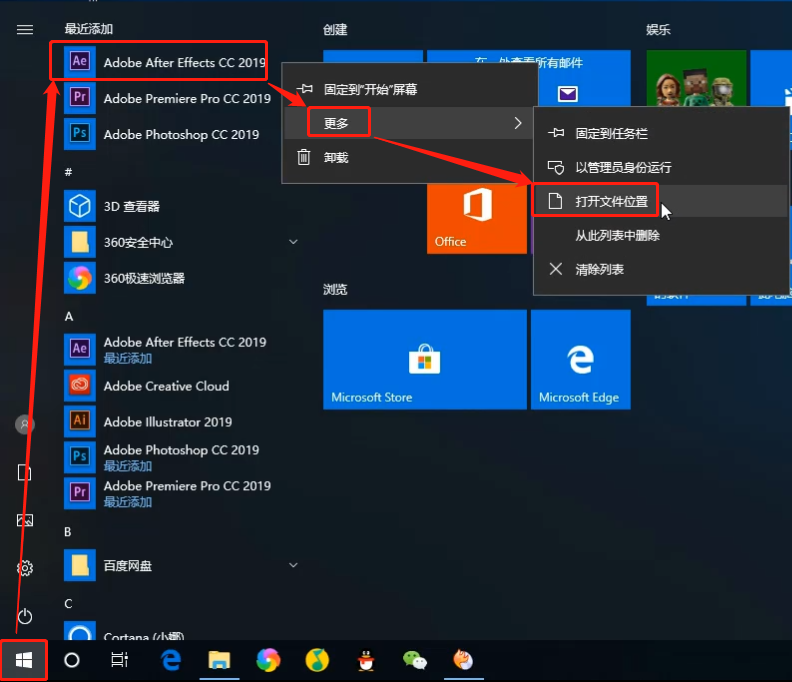Open Task View on the taskbar
The image size is (792, 682).
[119, 660]
